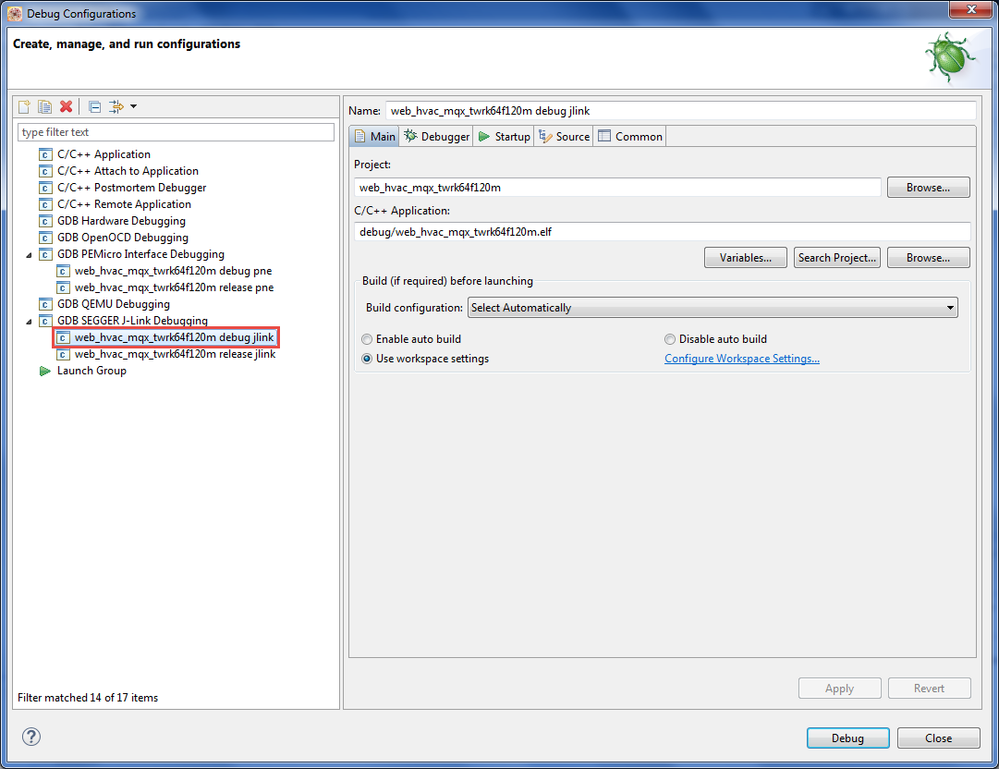This screenshot has width=999, height=769.
Task: Select GDB QEMU Debugging item
Action: tap(113, 304)
